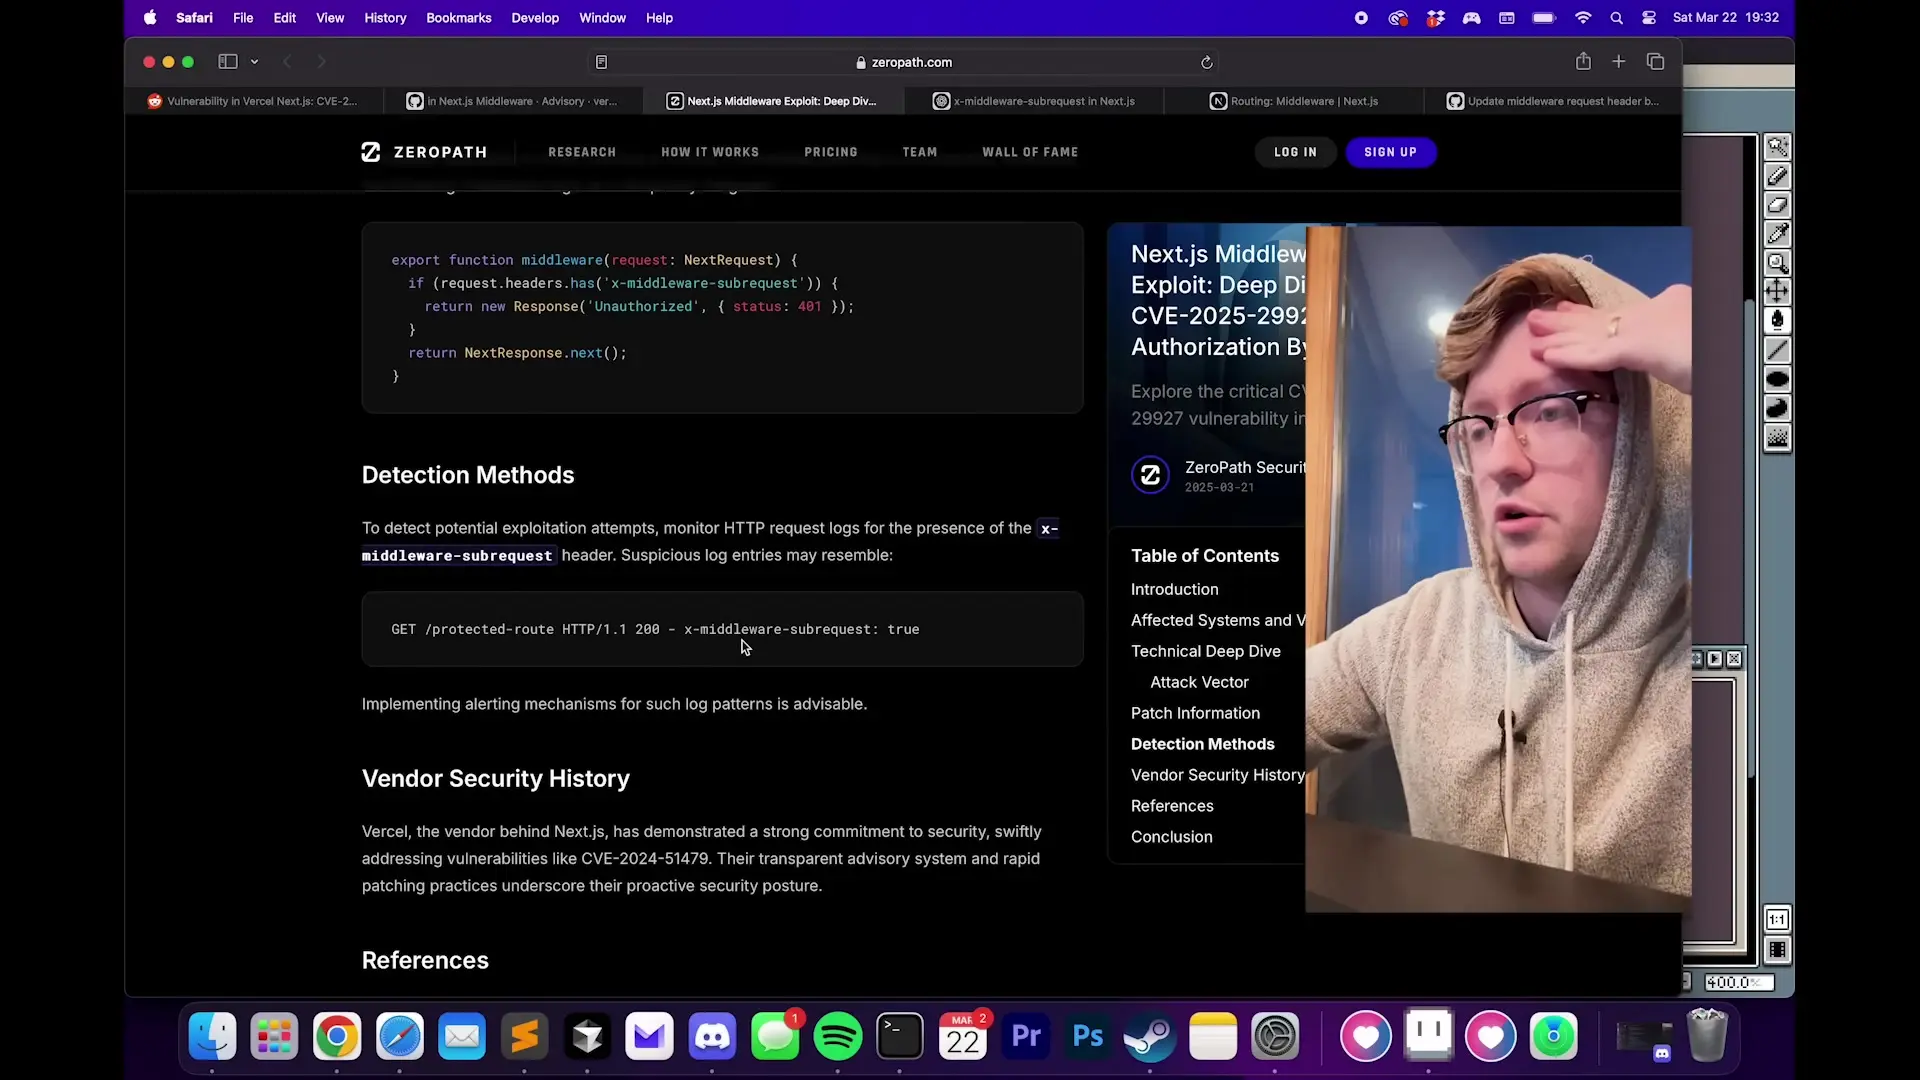Select the move arrows tool in background window
Screen dimensions: 1920x1080
coord(1777,292)
